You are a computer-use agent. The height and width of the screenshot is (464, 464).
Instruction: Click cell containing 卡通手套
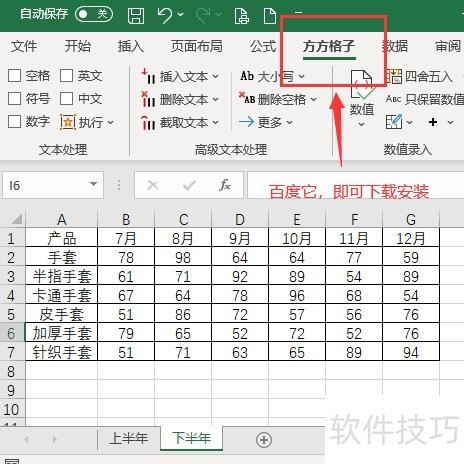(x=62, y=295)
